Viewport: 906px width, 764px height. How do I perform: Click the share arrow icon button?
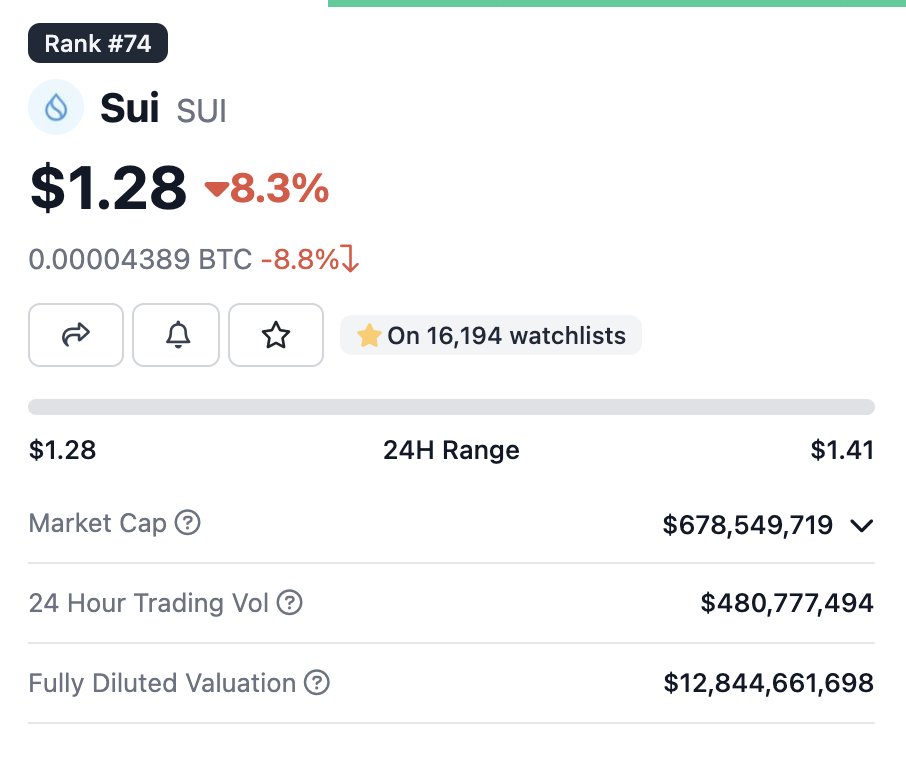click(76, 335)
